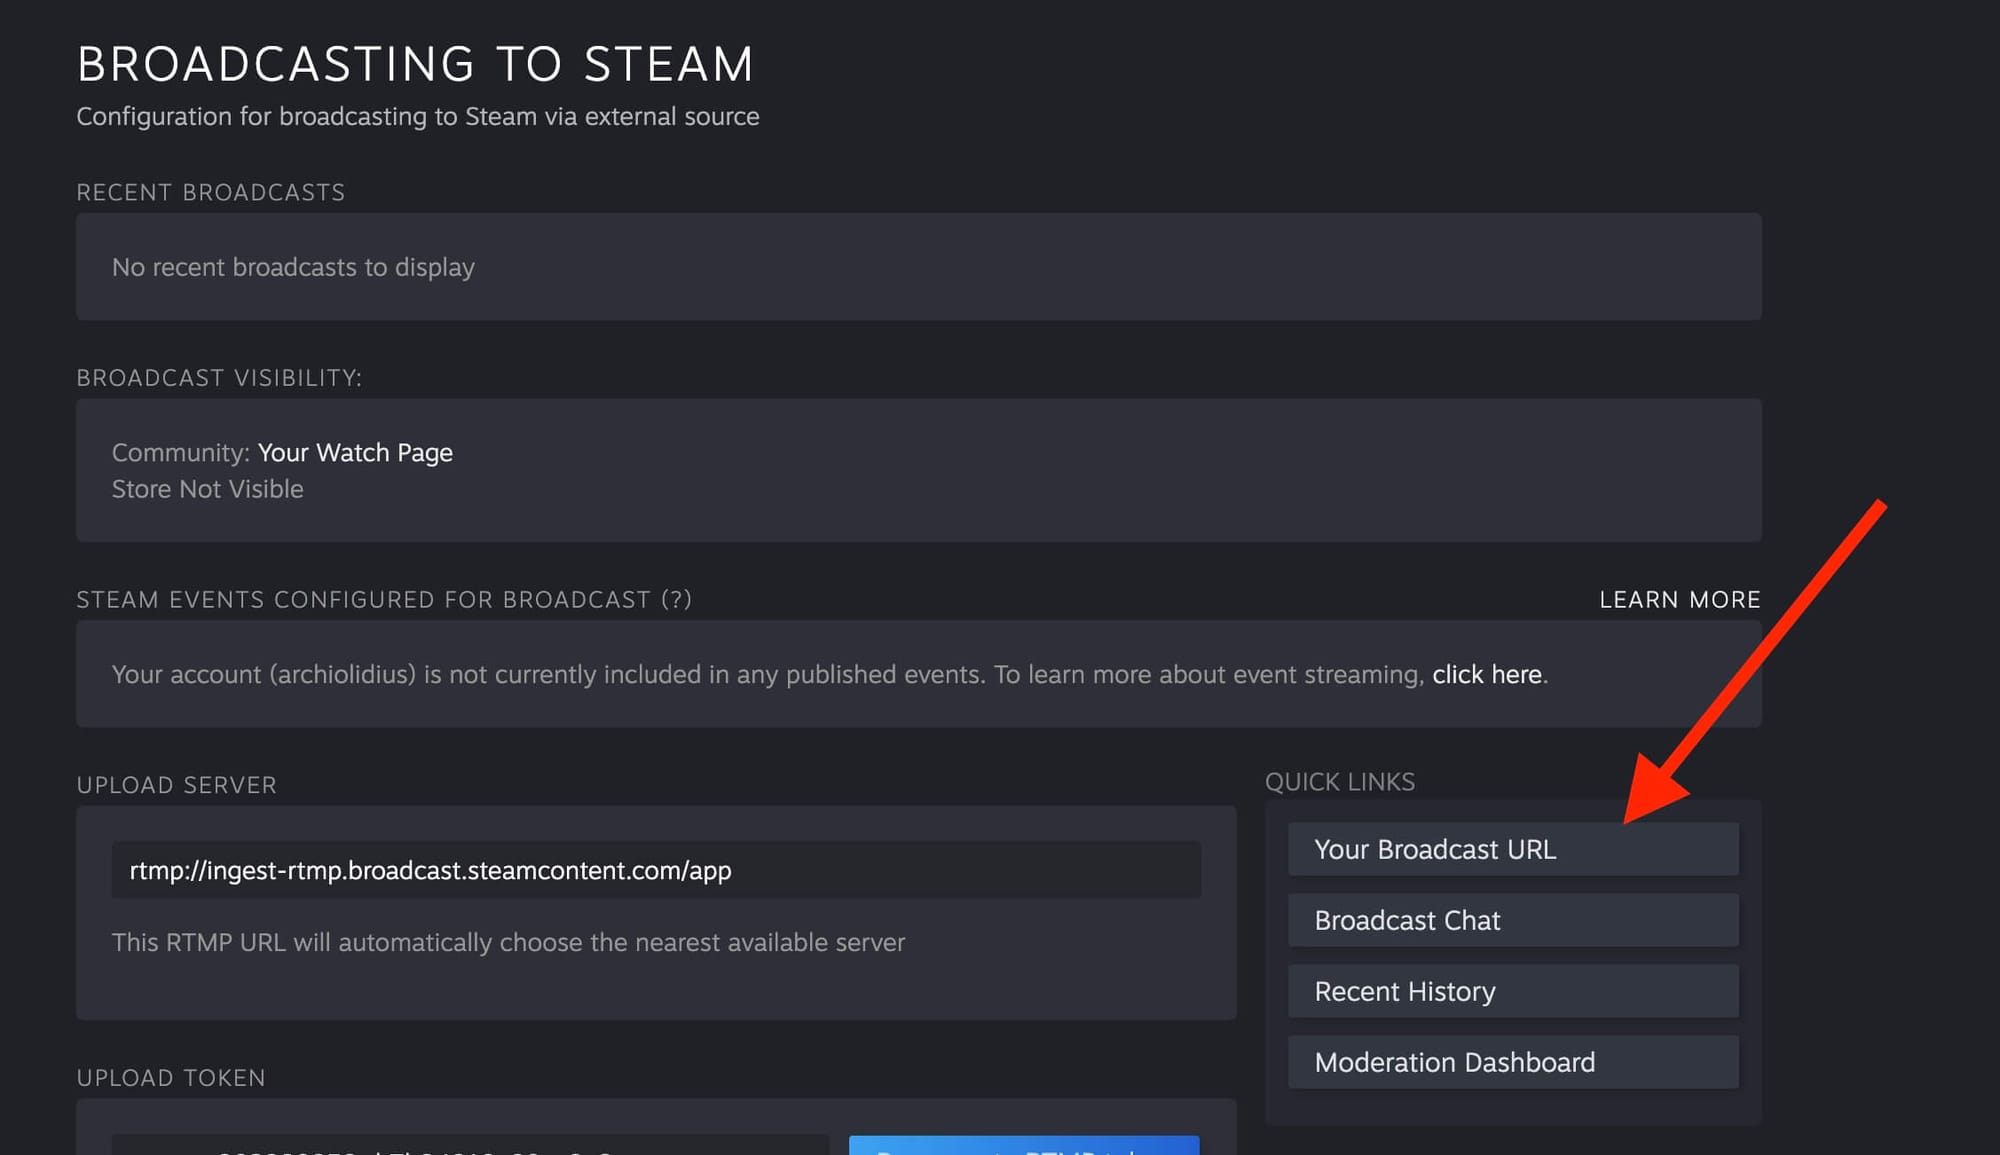The width and height of the screenshot is (2000, 1155).
Task: Click the RTMP URL nearest server note
Action: tap(508, 943)
